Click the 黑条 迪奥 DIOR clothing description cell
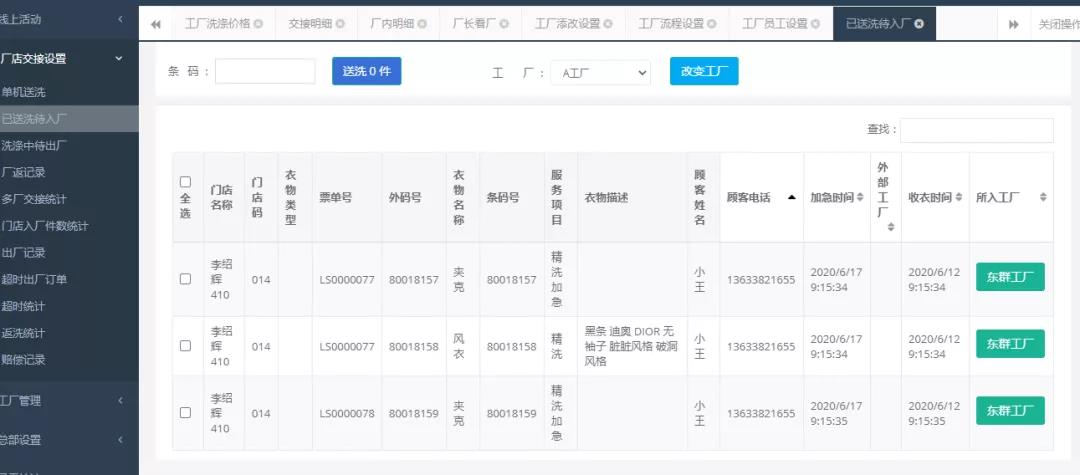The width and height of the screenshot is (1080, 475). click(632, 346)
